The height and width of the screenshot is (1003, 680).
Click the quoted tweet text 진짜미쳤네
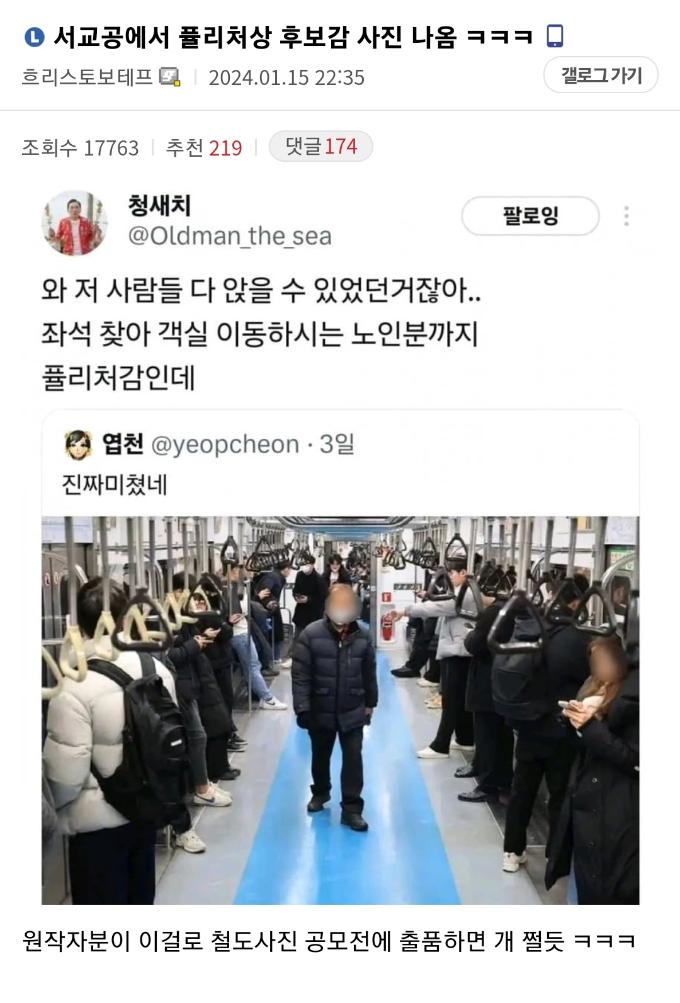(115, 484)
